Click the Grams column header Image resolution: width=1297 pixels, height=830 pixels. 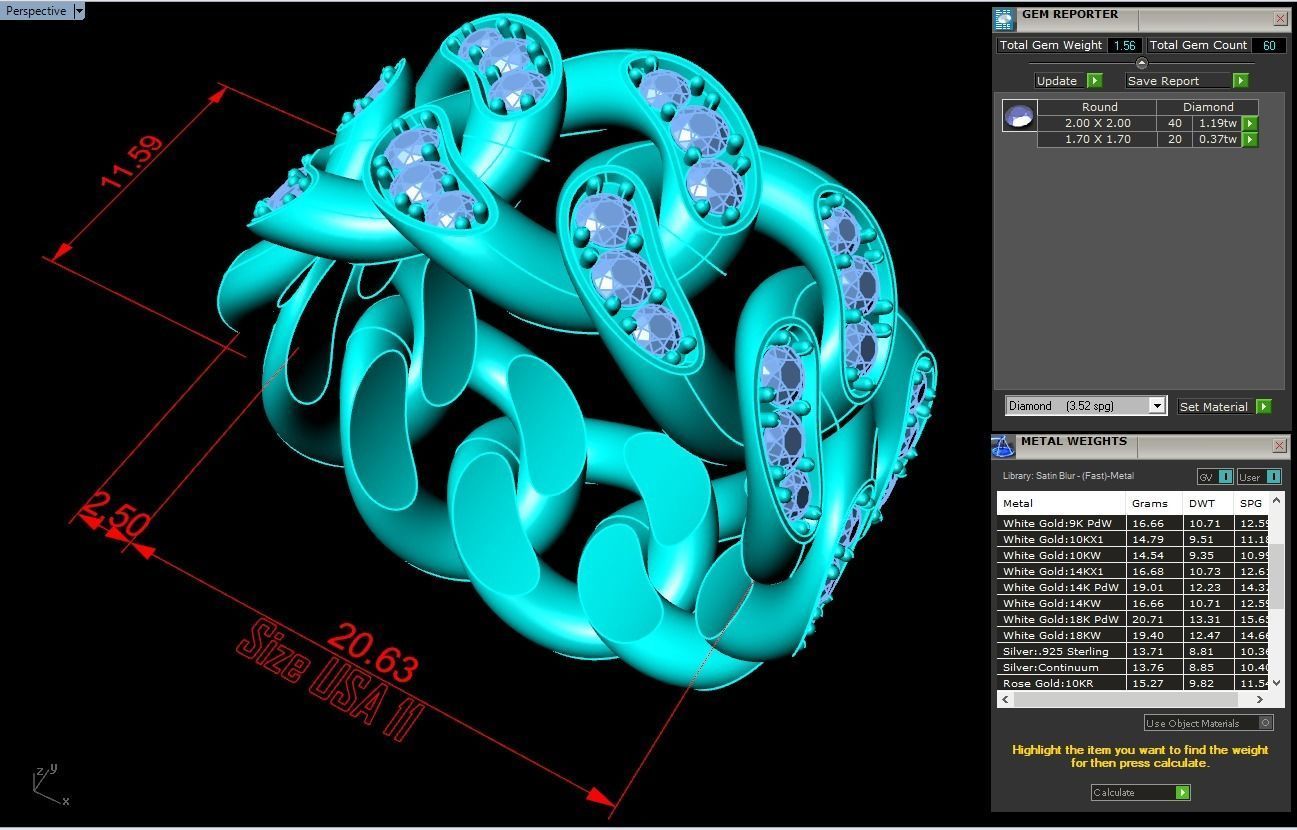1154,503
